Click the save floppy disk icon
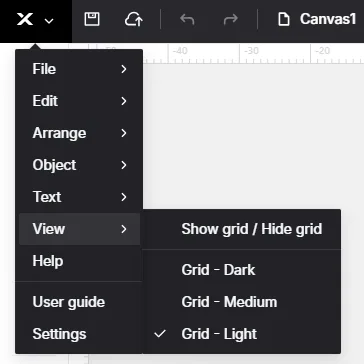The width and height of the screenshot is (364, 364). pos(92,19)
